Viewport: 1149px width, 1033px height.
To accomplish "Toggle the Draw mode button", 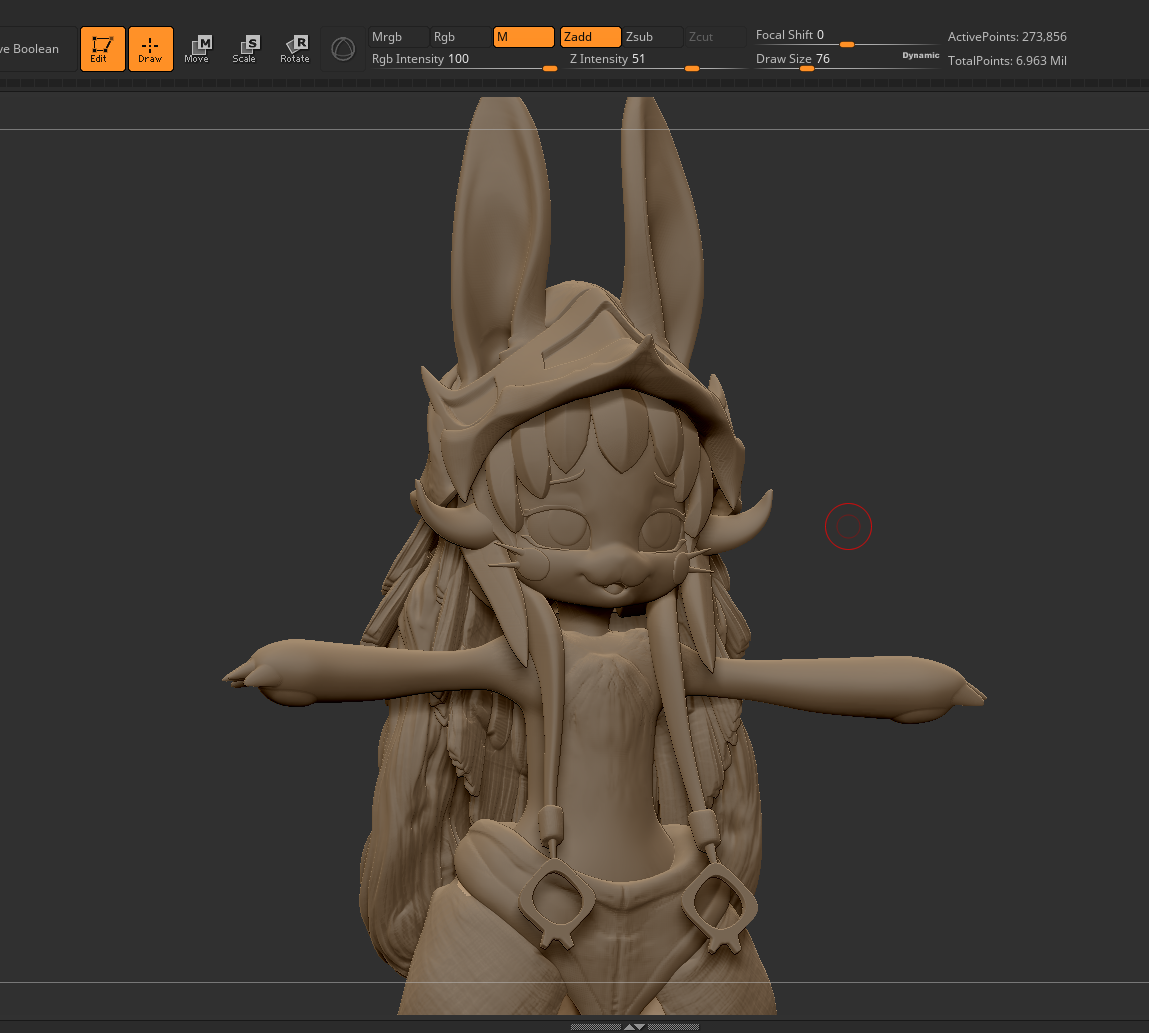I will (x=151, y=49).
